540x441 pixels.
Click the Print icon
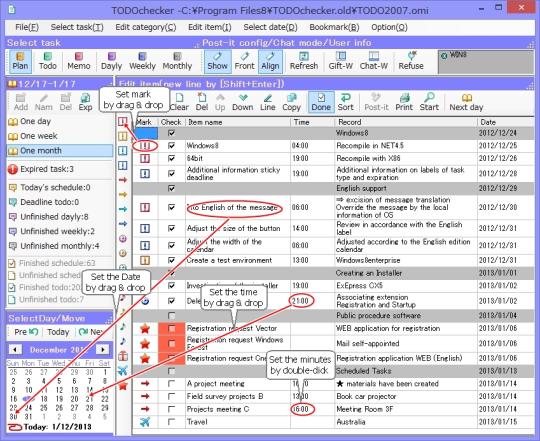[404, 102]
